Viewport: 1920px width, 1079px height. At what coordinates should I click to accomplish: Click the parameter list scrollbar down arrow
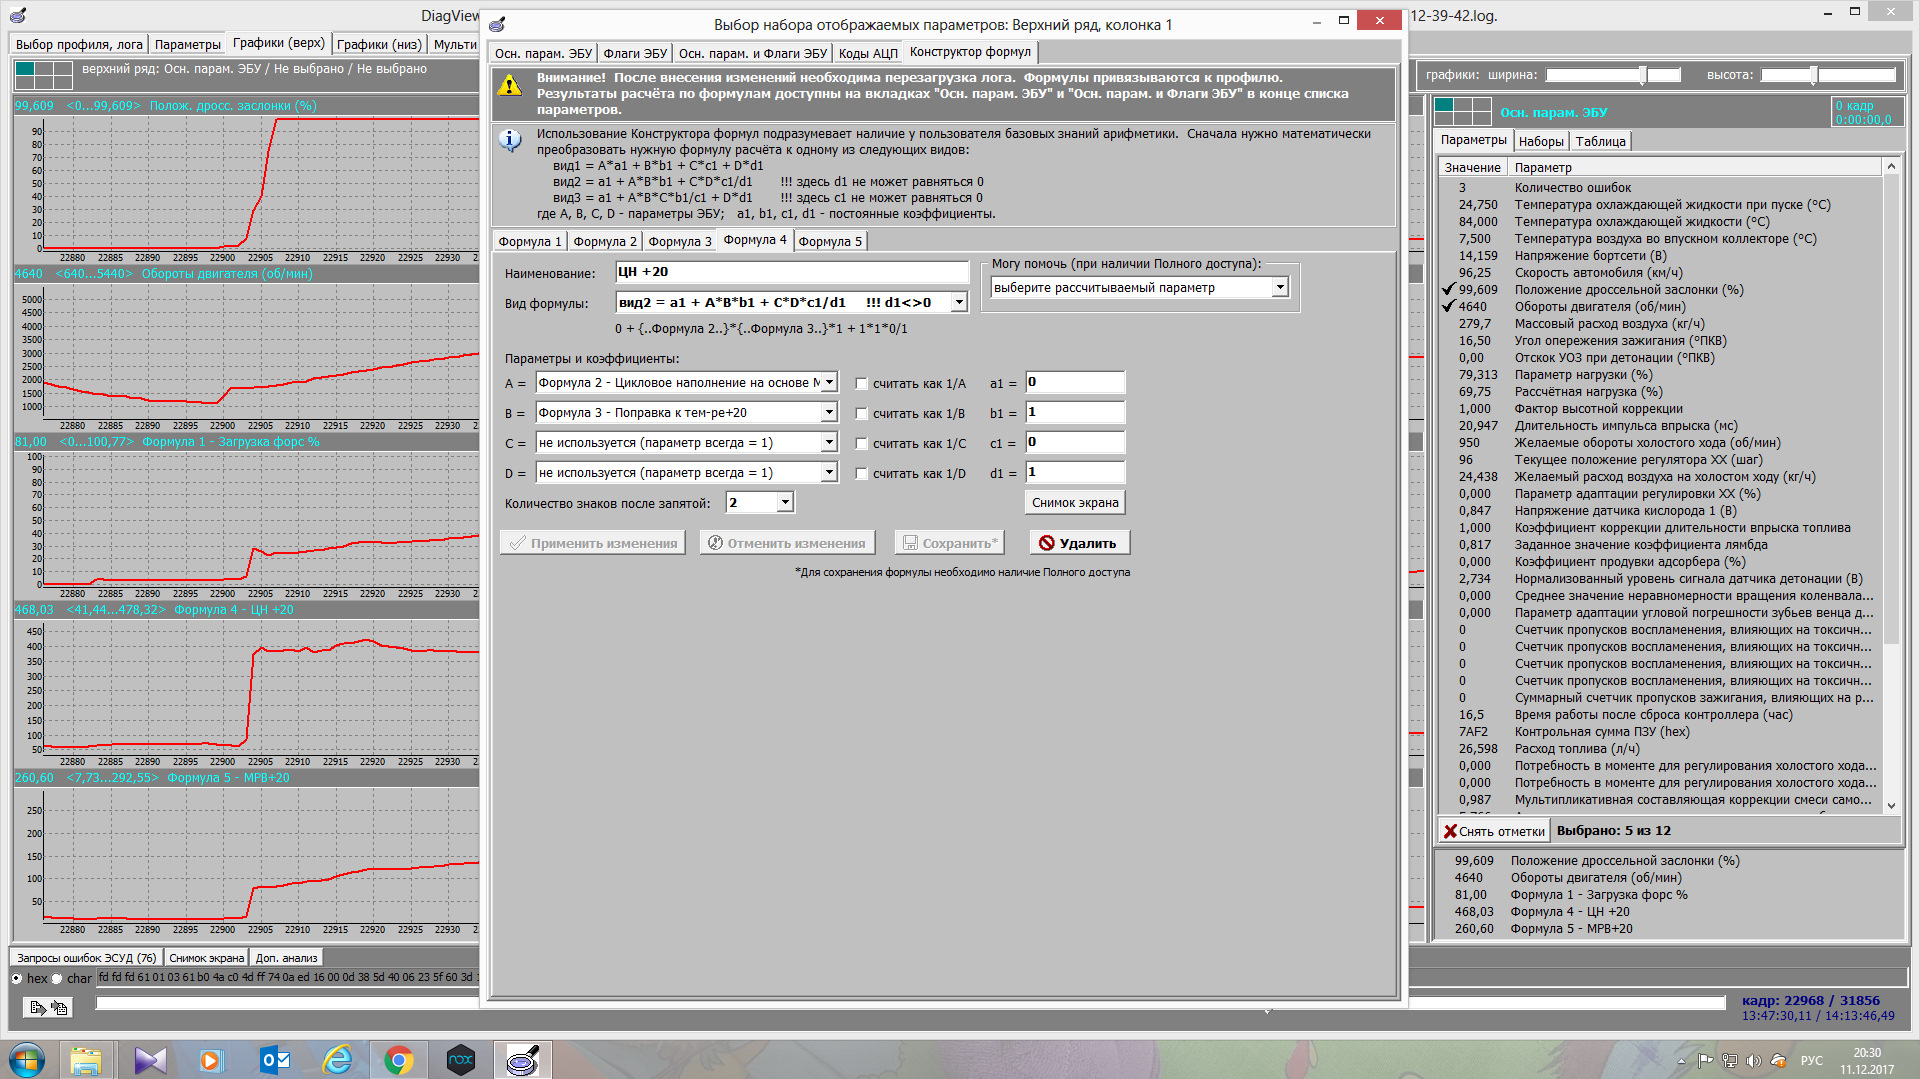point(1891,806)
